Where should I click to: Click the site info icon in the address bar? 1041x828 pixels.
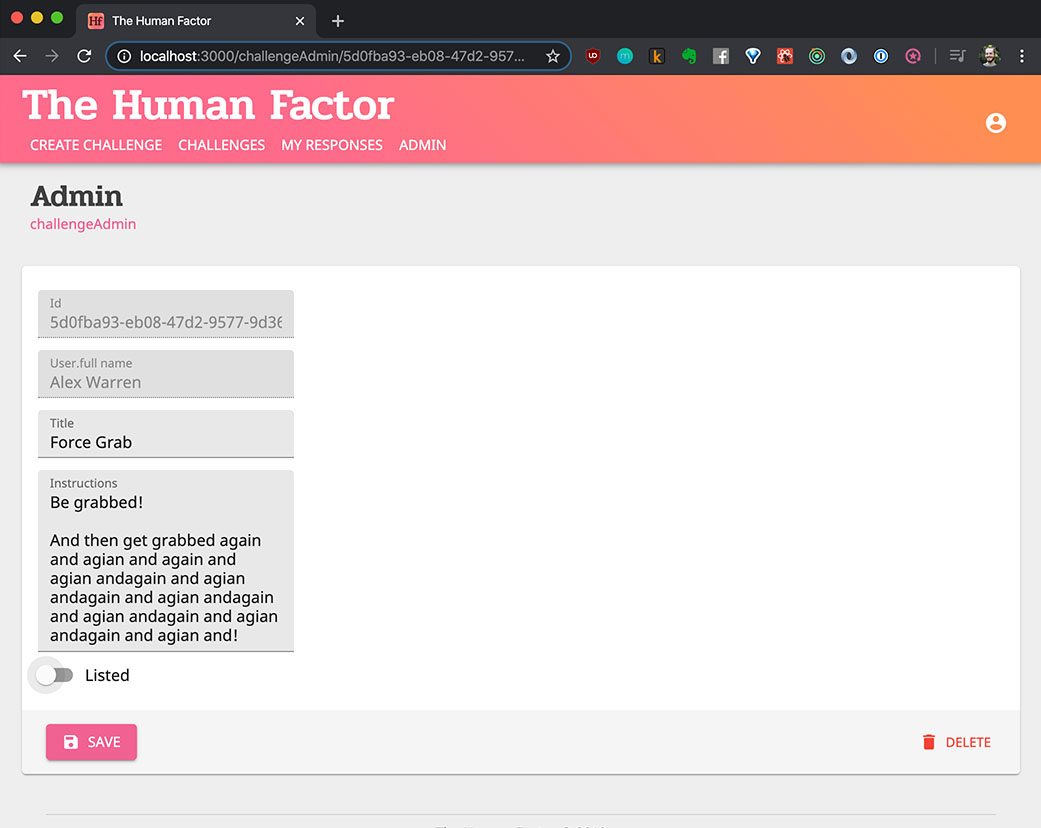click(x=124, y=56)
